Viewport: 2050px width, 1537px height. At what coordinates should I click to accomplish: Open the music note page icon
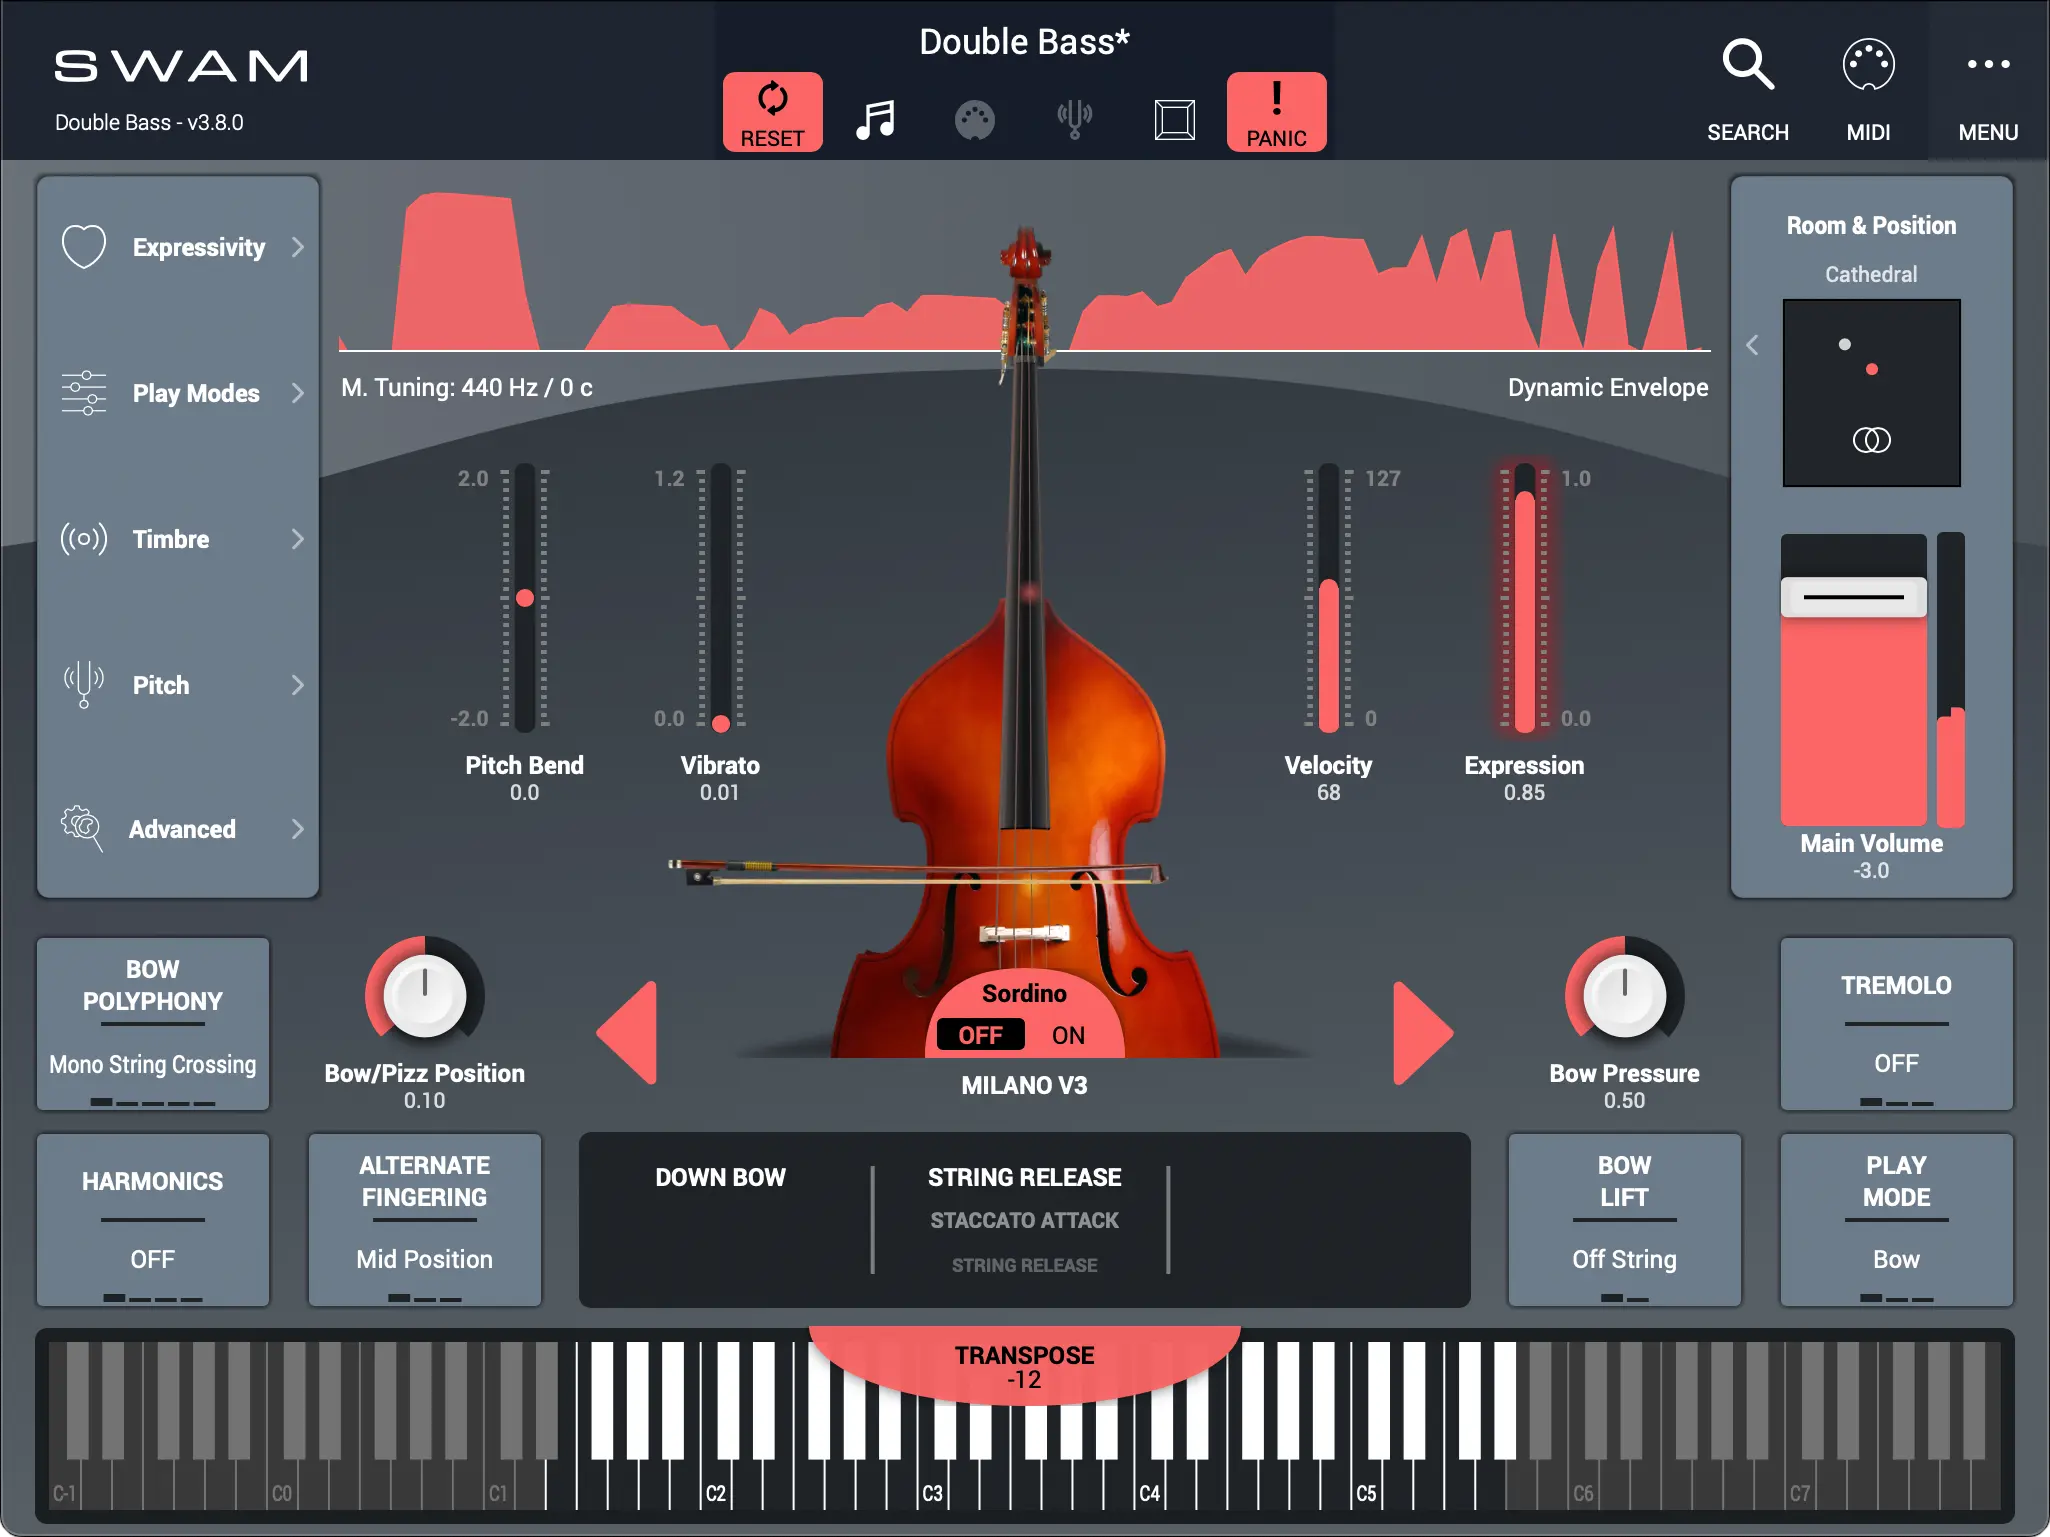pos(875,120)
